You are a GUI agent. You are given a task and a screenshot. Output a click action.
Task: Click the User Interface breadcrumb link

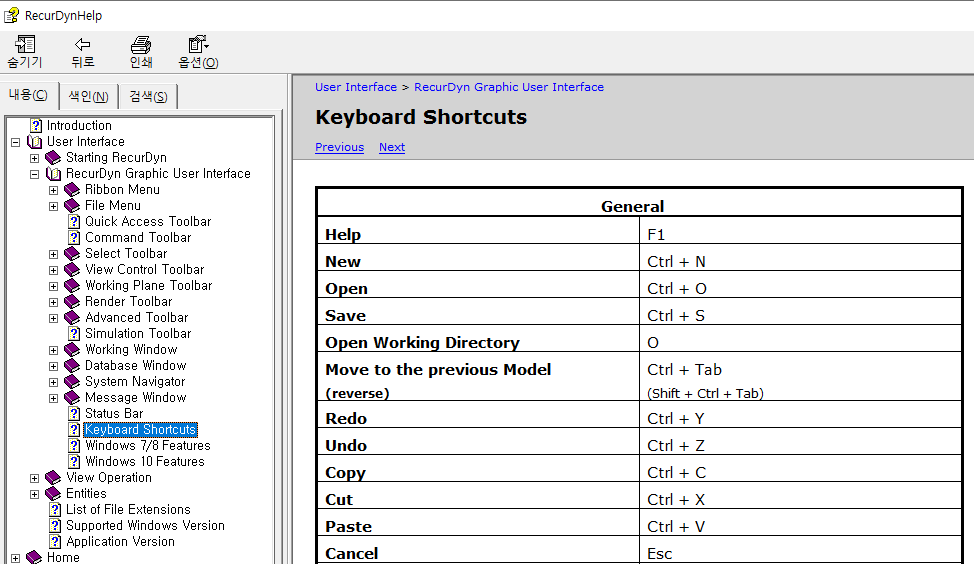pyautogui.click(x=355, y=87)
